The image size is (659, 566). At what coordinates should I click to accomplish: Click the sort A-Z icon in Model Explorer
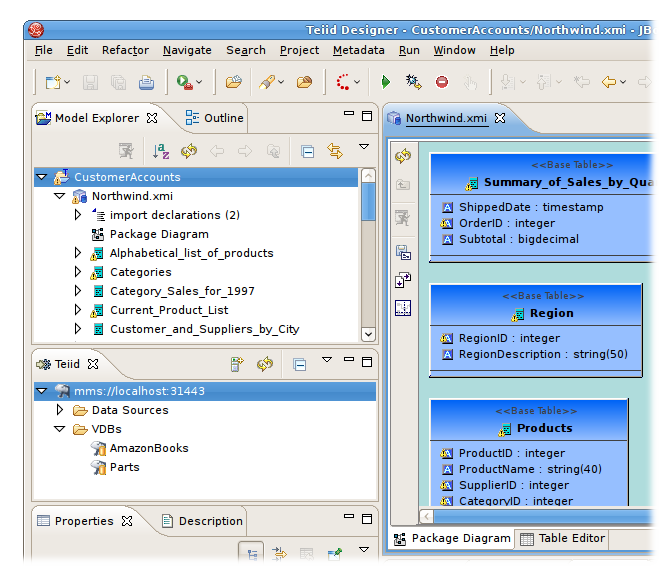(x=161, y=151)
